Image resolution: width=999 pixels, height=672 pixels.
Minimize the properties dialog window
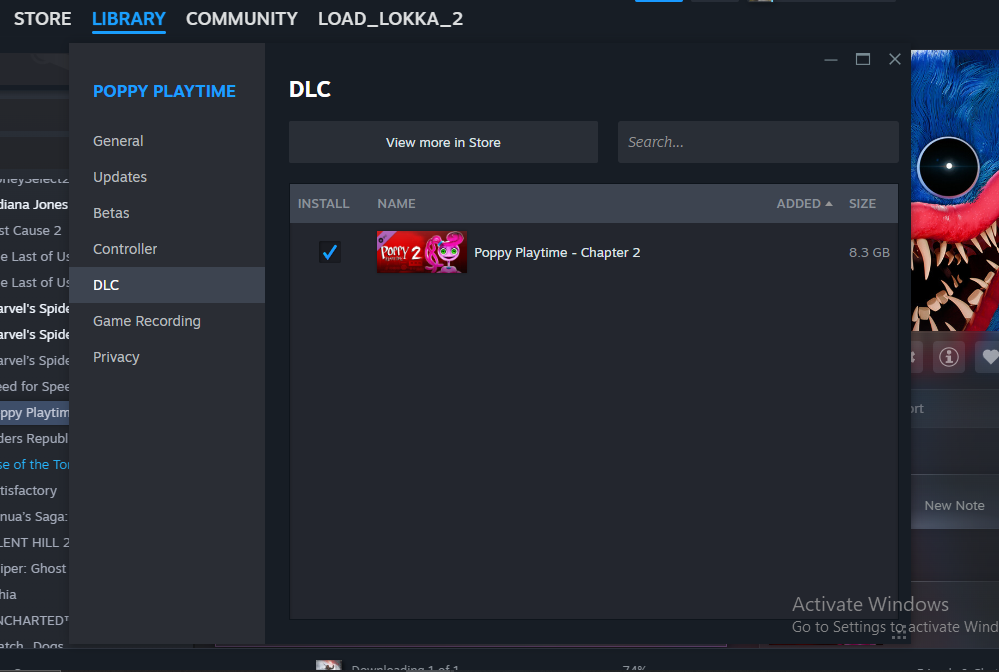click(x=831, y=60)
